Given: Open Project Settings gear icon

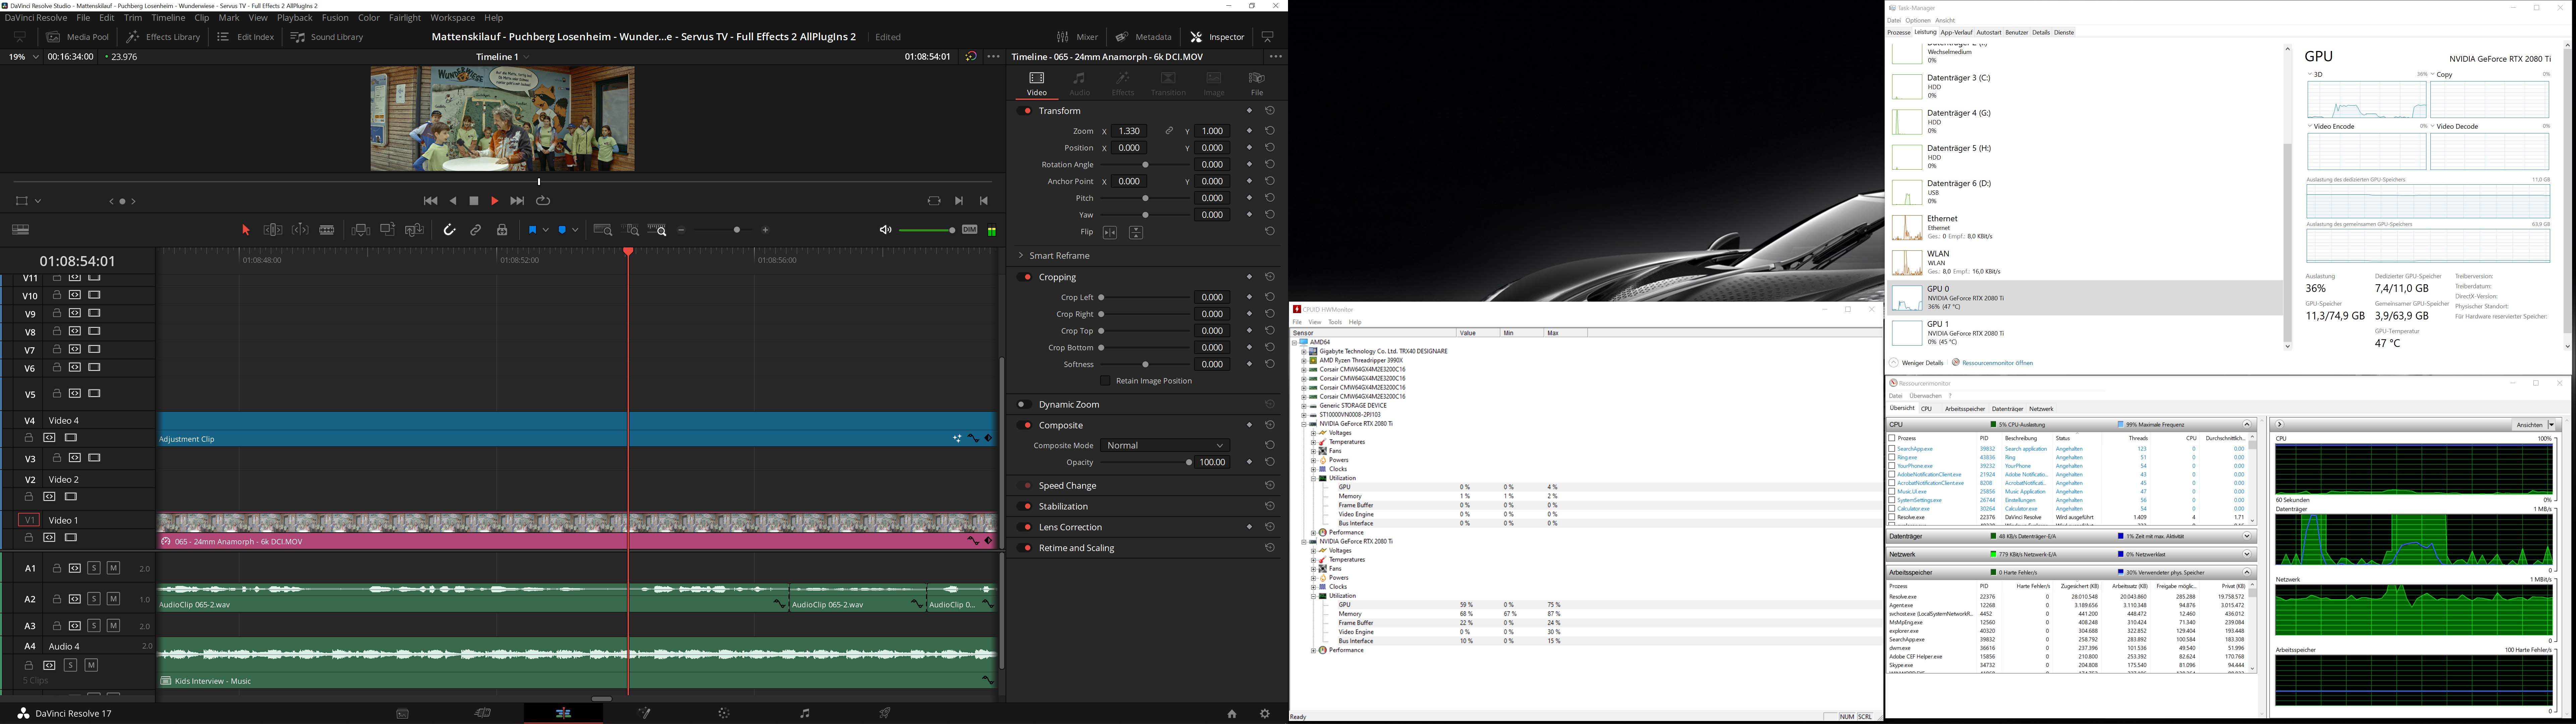Looking at the screenshot, I should pos(1265,714).
